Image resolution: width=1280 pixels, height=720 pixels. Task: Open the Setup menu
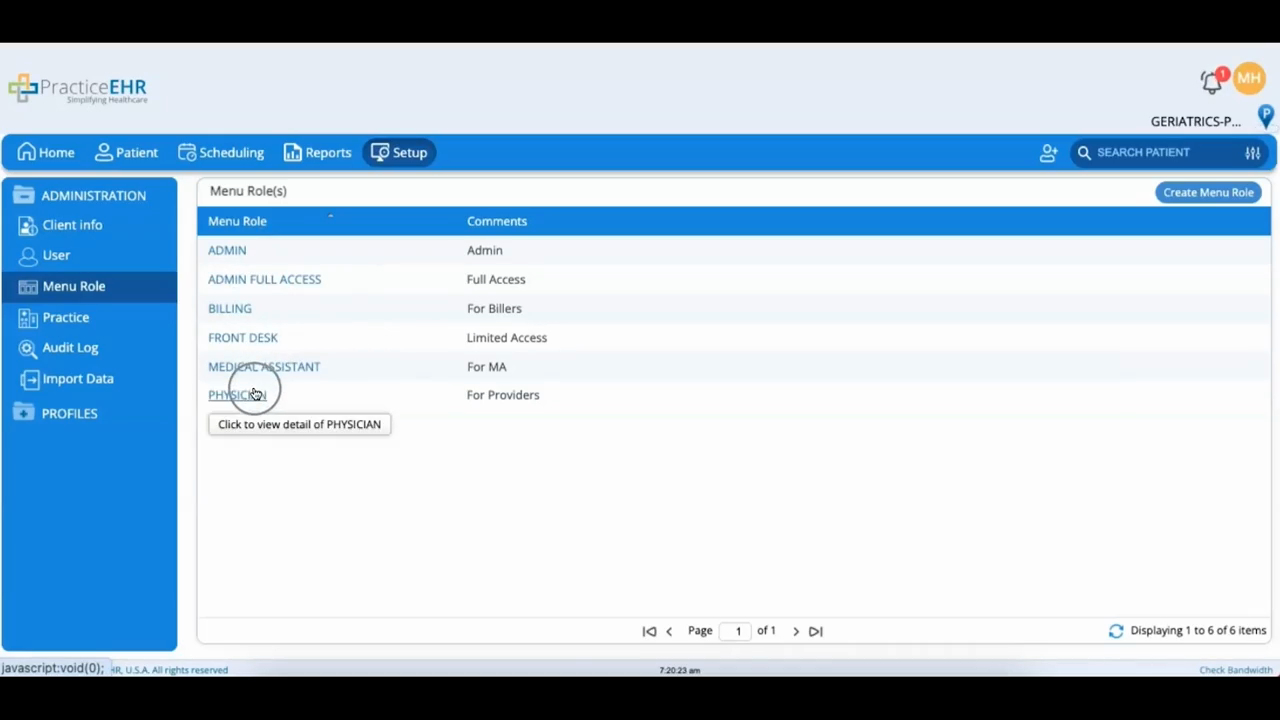(x=399, y=152)
